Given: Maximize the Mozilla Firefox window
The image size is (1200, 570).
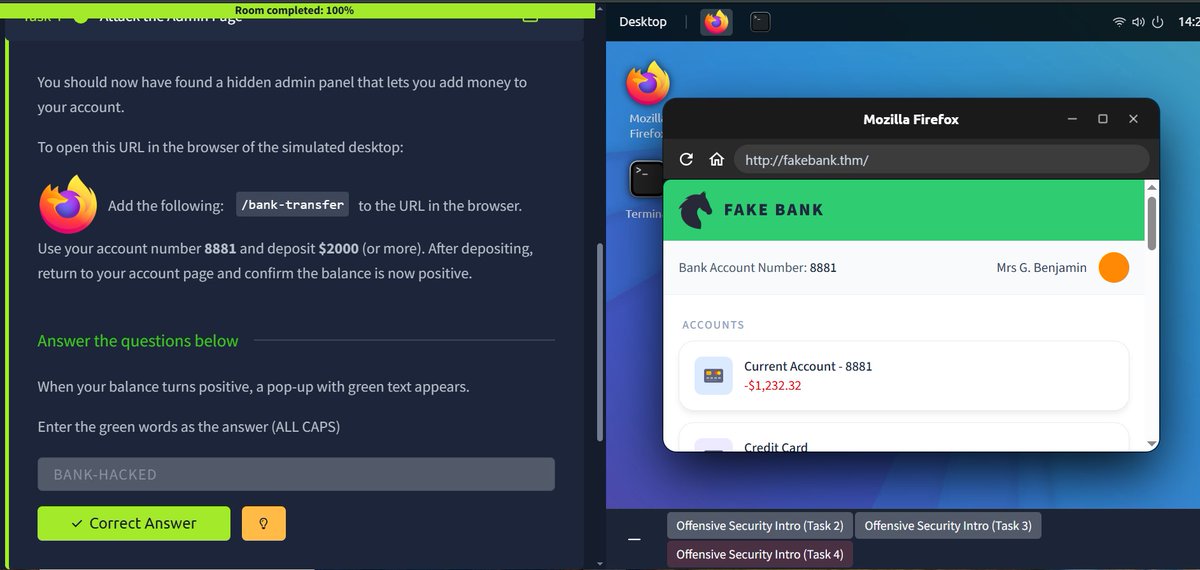Looking at the screenshot, I should point(1103,119).
